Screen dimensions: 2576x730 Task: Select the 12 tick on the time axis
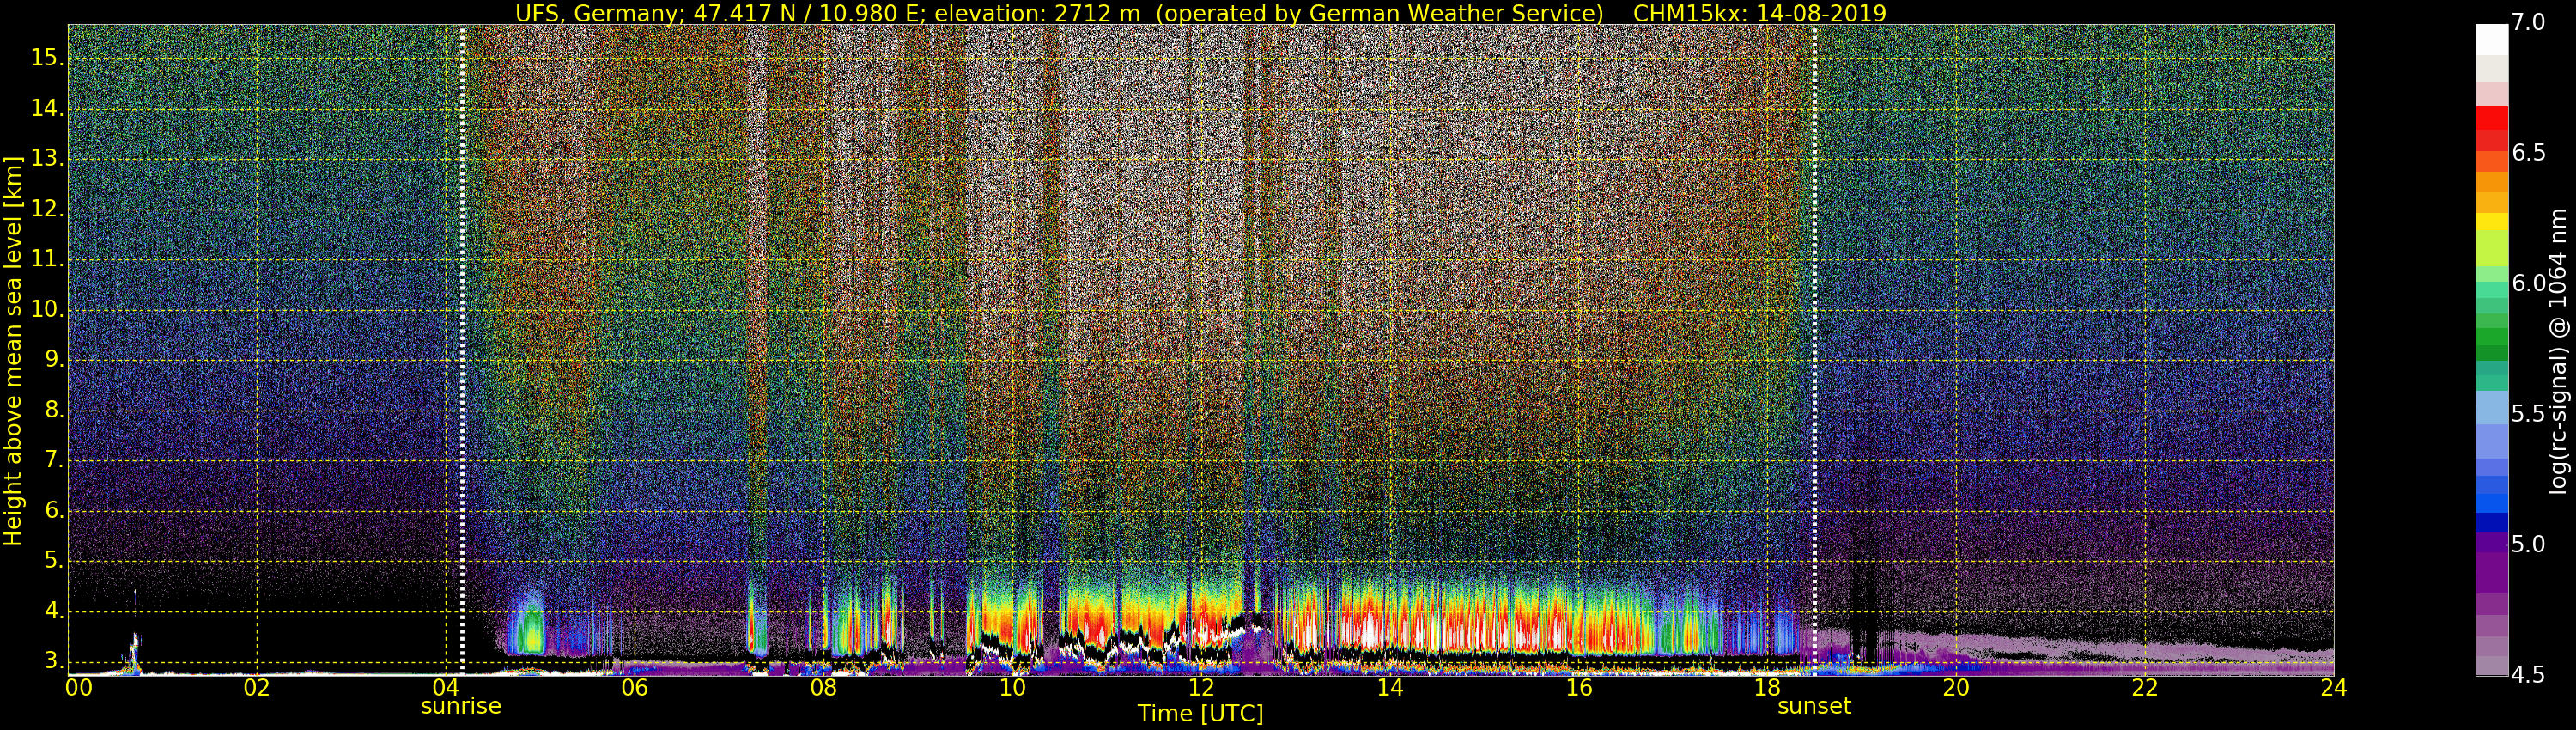1201,688
